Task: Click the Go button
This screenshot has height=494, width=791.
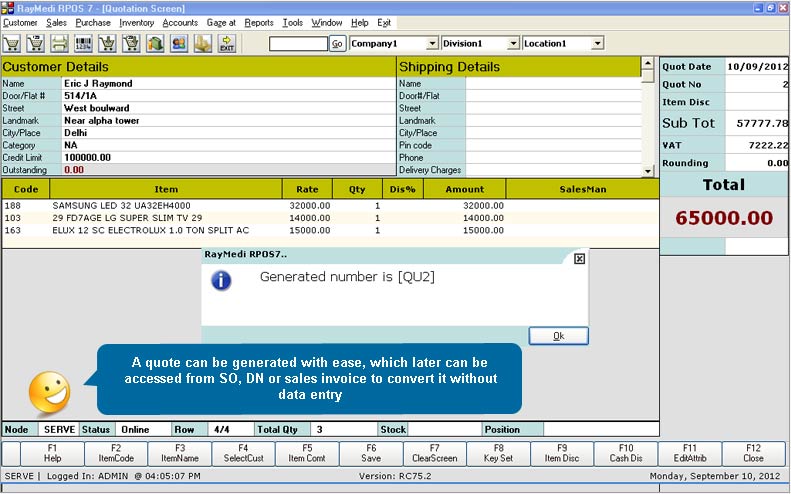Action: [x=337, y=44]
